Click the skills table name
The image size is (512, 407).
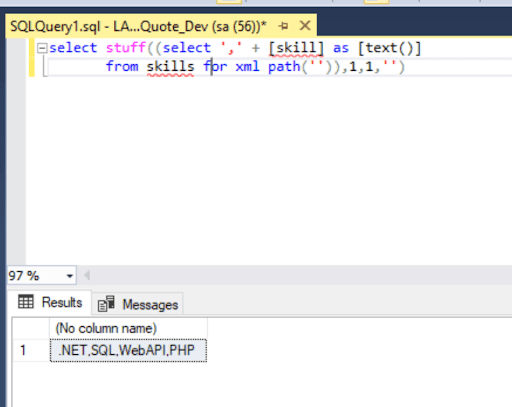pyautogui.click(x=170, y=67)
